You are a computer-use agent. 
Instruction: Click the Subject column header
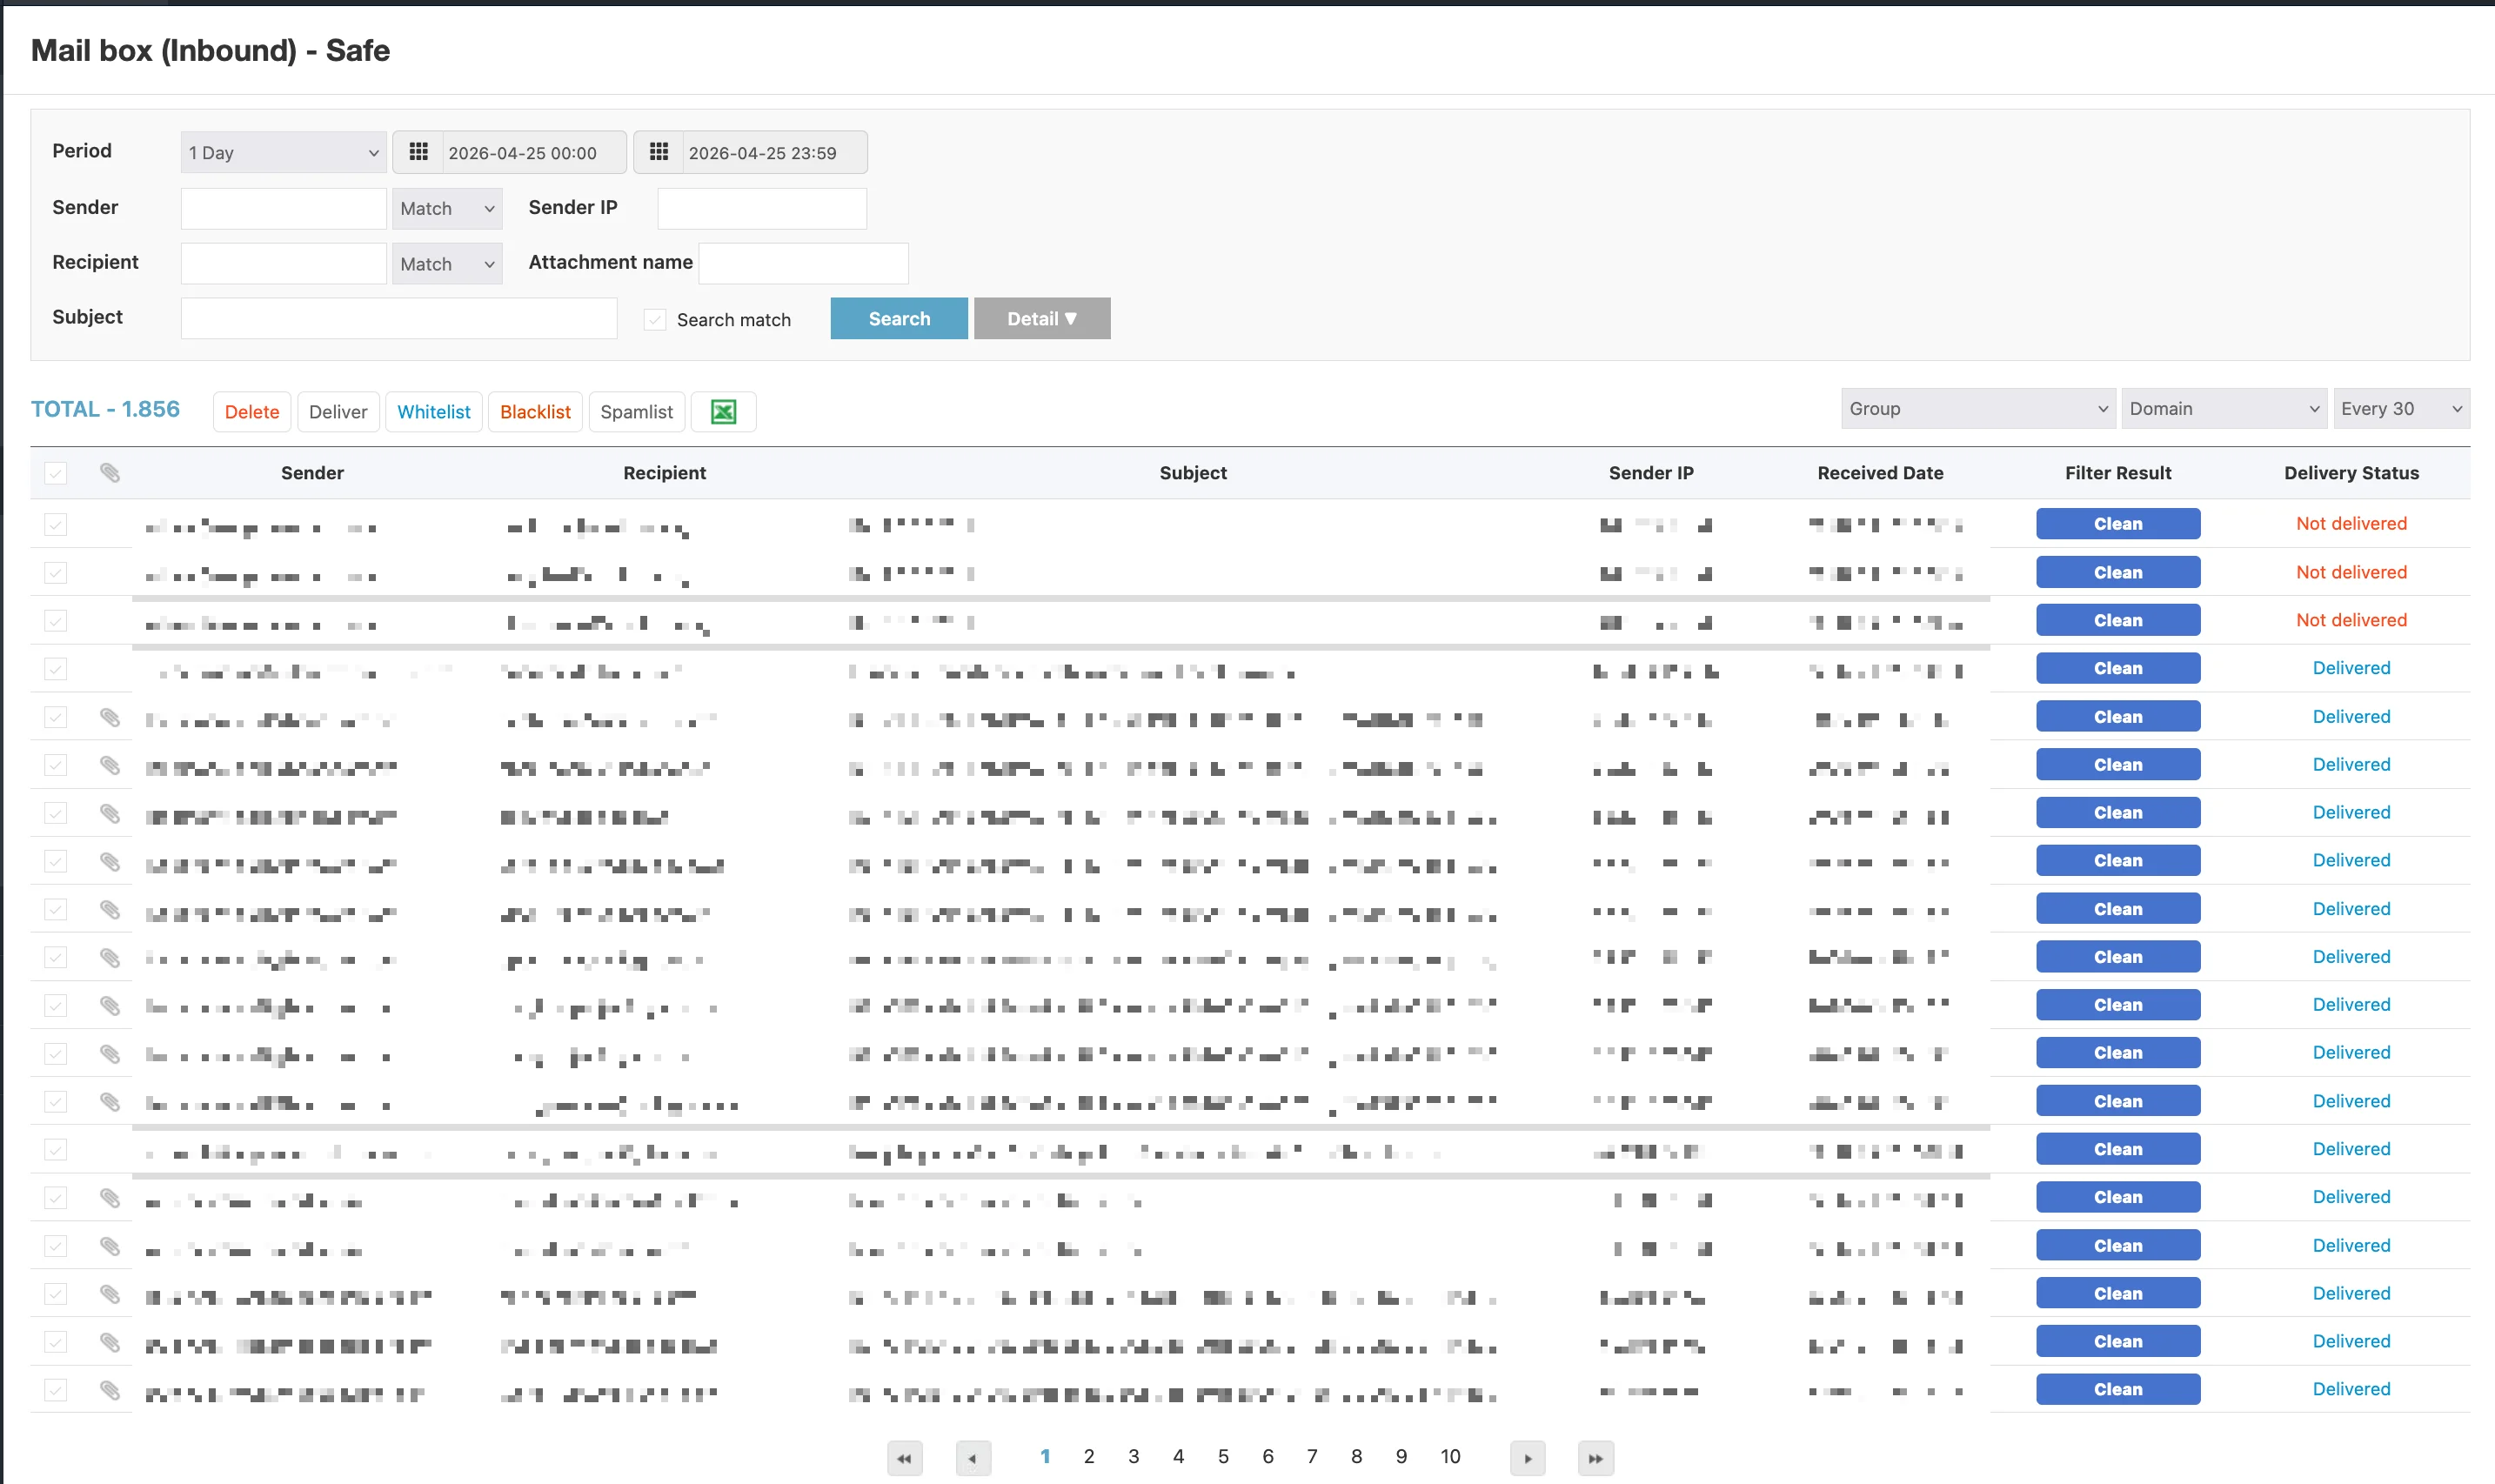[1193, 473]
